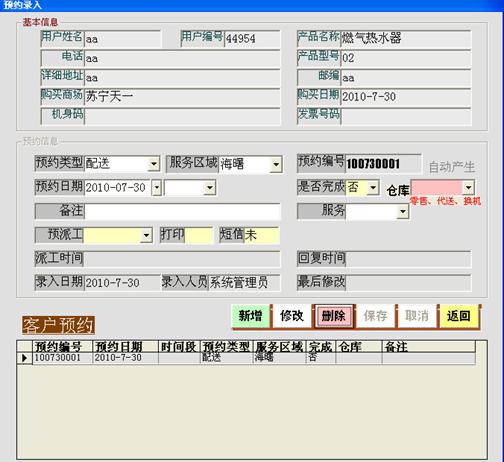Click the 时间段 column header
The height and width of the screenshot is (462, 504).
(x=179, y=347)
